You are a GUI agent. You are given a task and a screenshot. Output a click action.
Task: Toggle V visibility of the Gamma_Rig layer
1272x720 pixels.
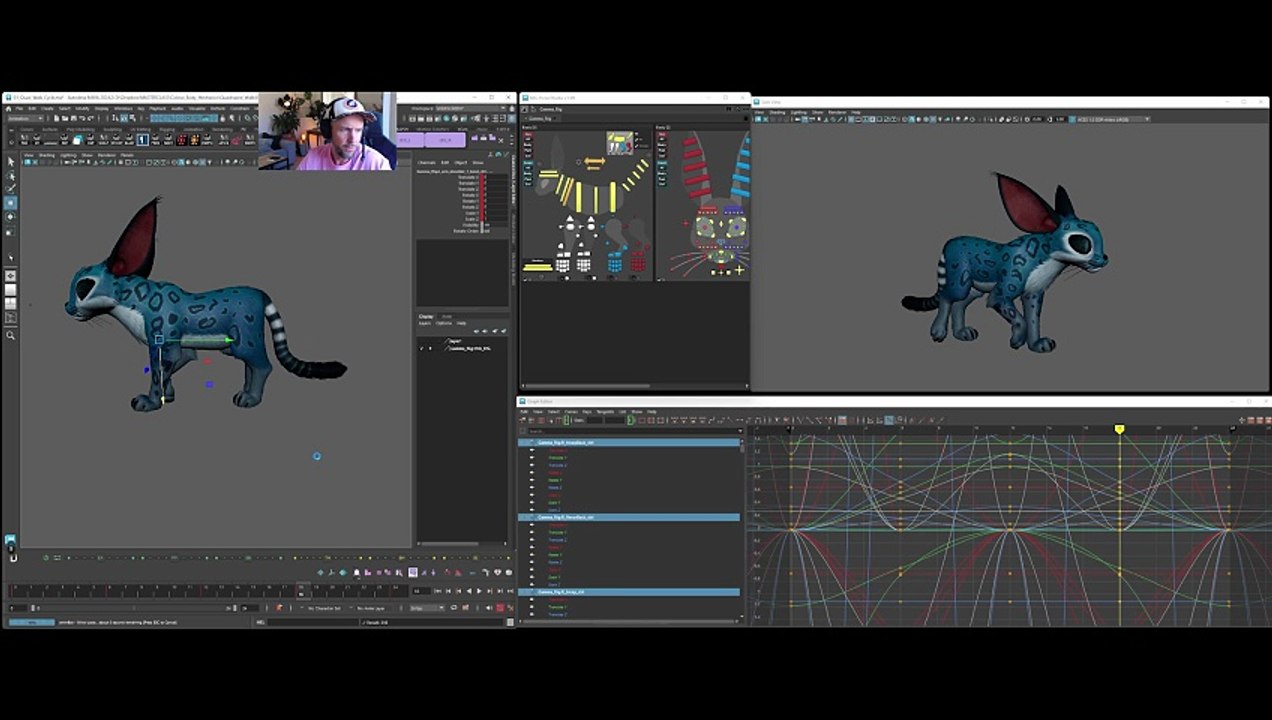click(422, 348)
